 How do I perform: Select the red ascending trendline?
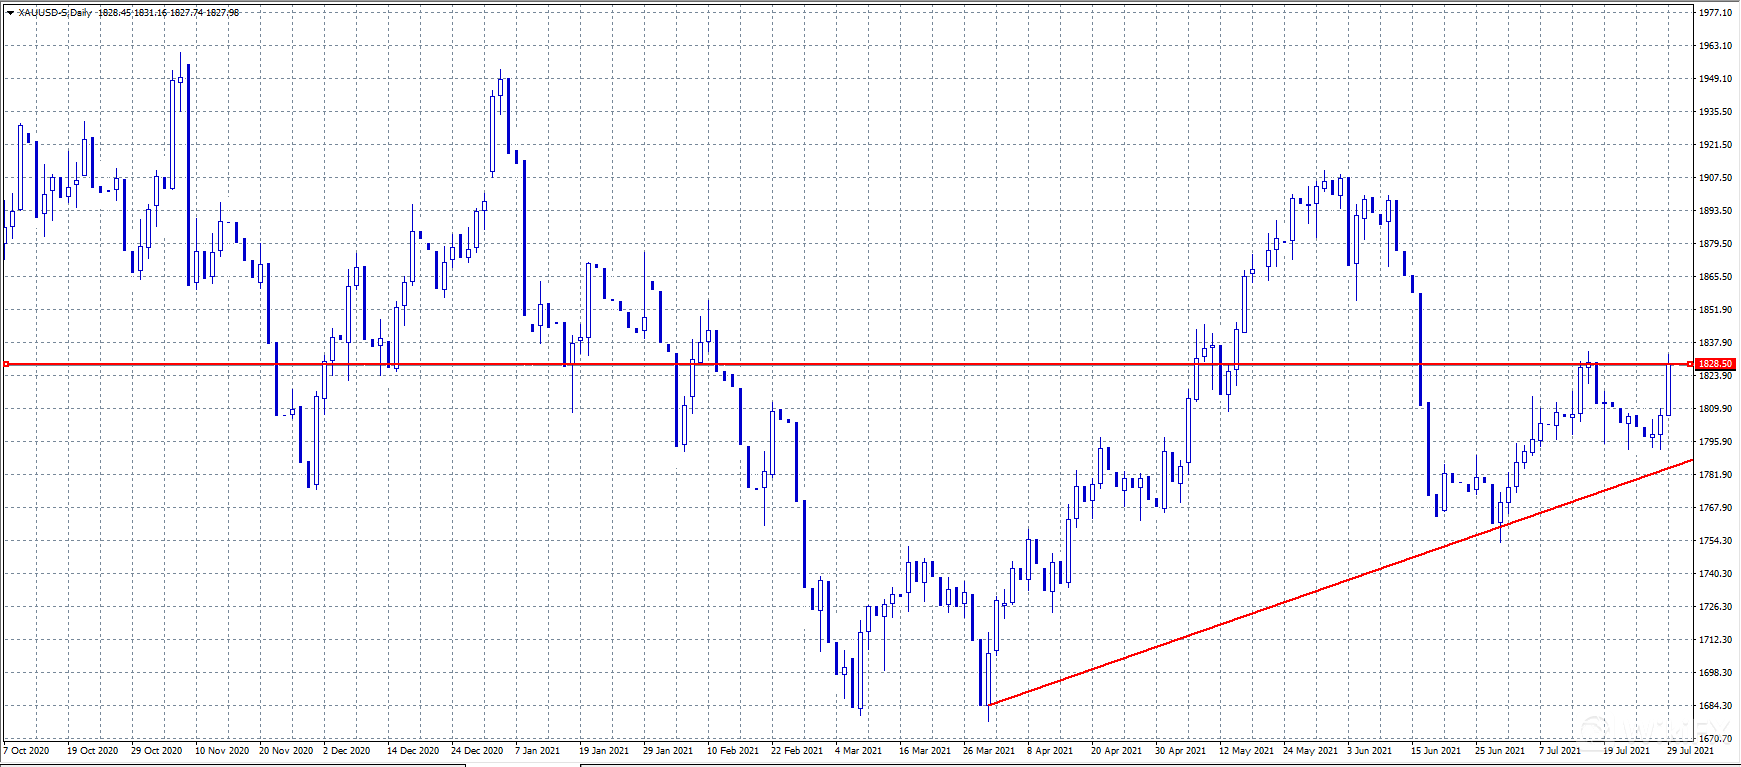(x=1340, y=582)
